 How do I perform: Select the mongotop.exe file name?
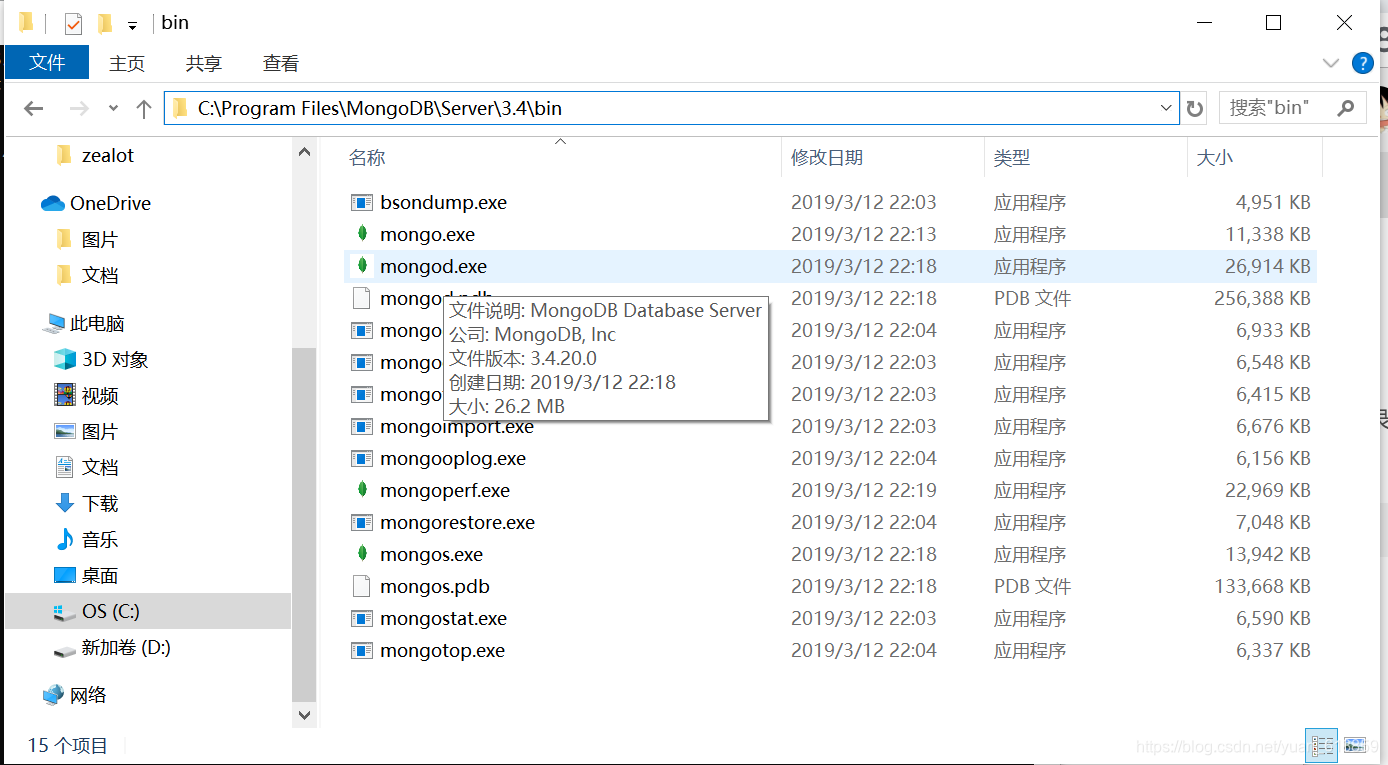pyautogui.click(x=442, y=650)
